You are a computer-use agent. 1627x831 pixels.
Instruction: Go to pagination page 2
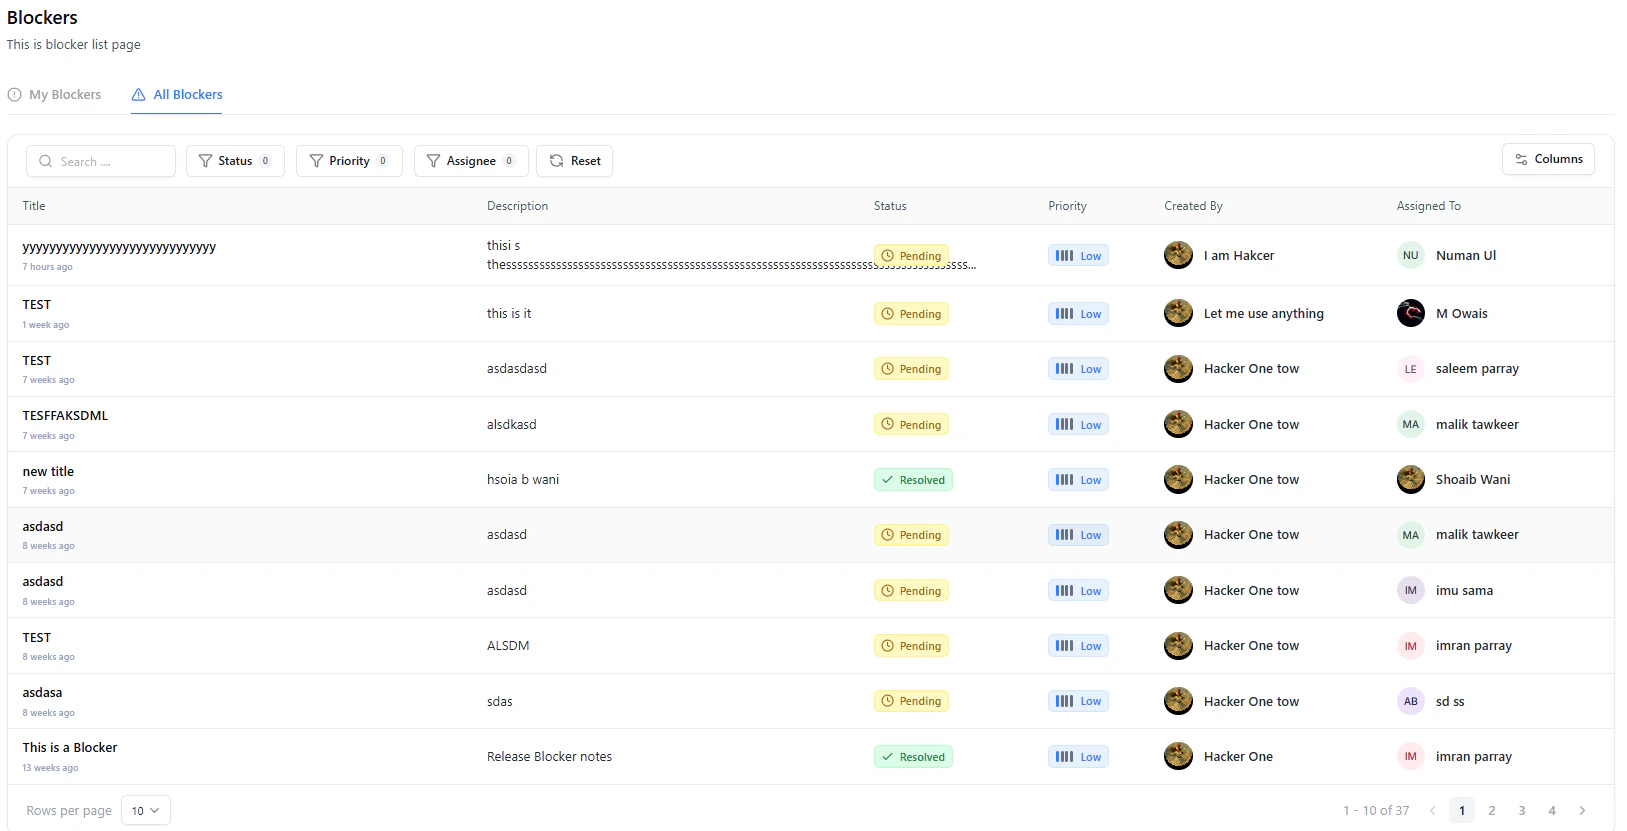1492,811
